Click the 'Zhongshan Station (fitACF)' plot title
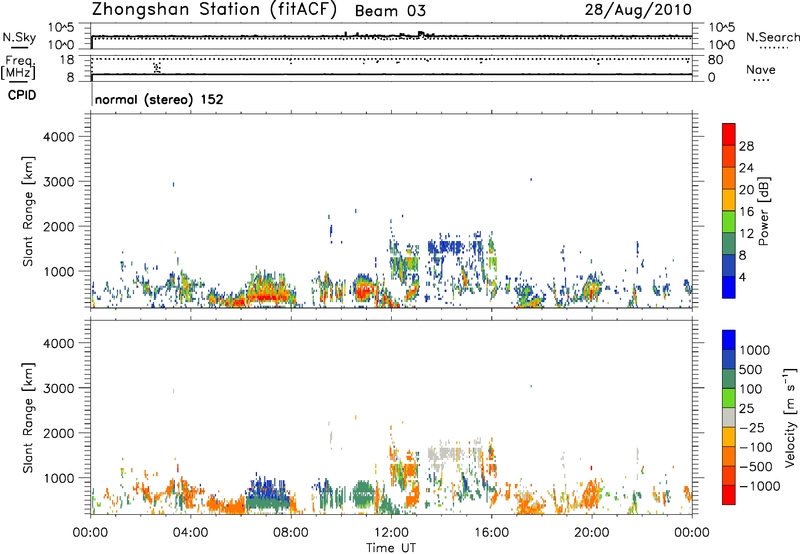The image size is (800, 554). (214, 10)
